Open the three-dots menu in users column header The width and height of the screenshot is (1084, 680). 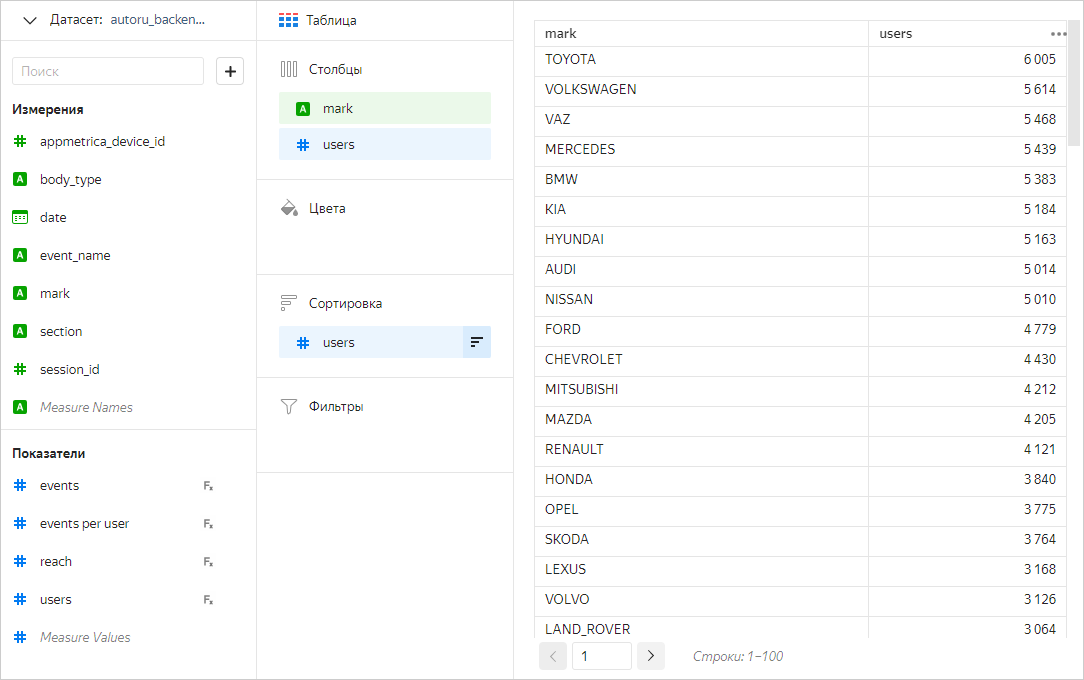1058,34
